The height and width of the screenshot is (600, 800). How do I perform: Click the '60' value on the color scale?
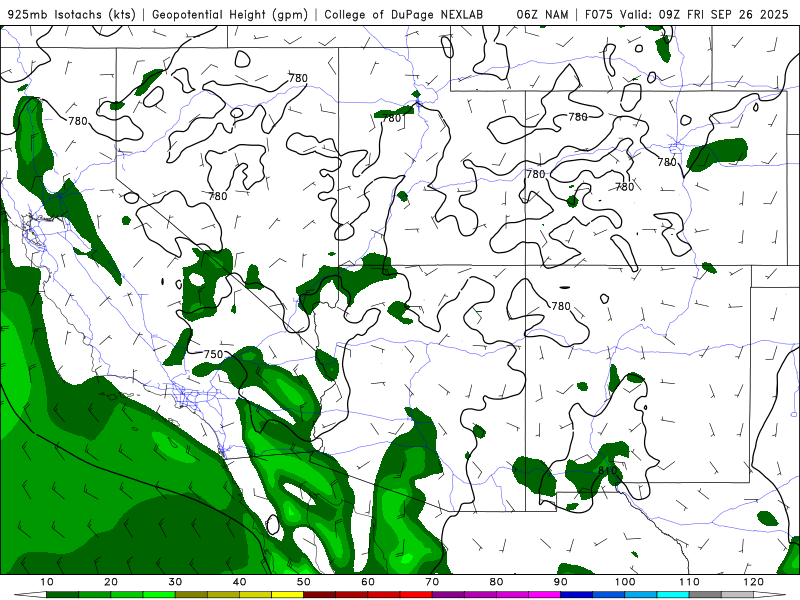tap(368, 582)
